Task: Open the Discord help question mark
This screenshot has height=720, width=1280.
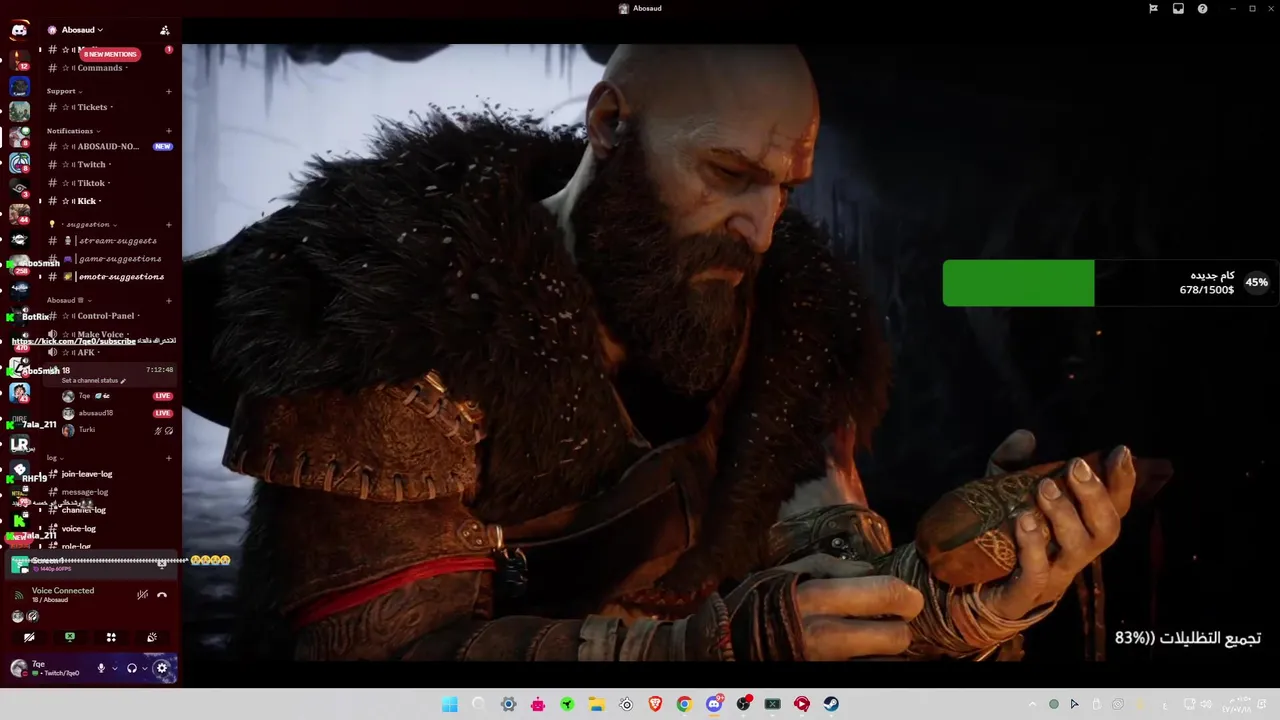Action: 1202,8
